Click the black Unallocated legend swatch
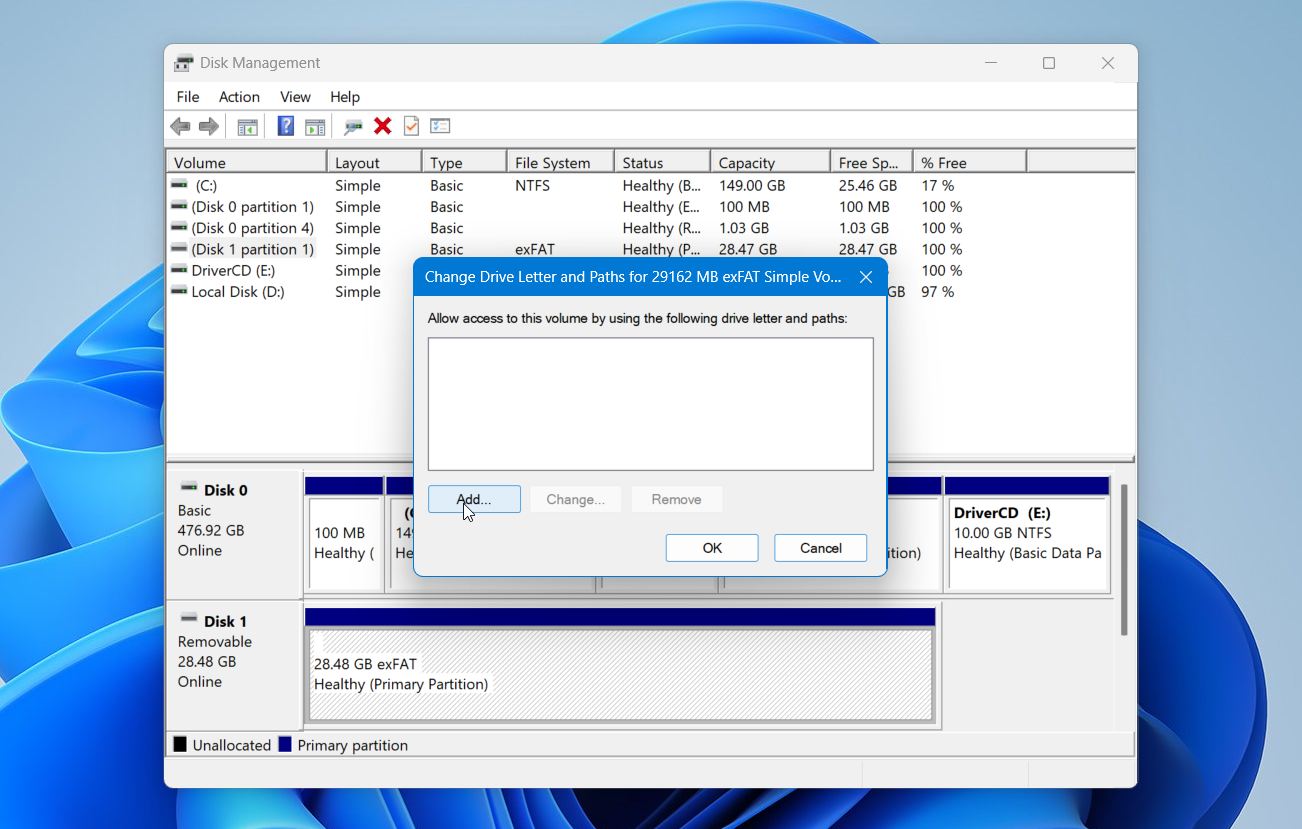This screenshot has width=1302, height=829. 180,744
